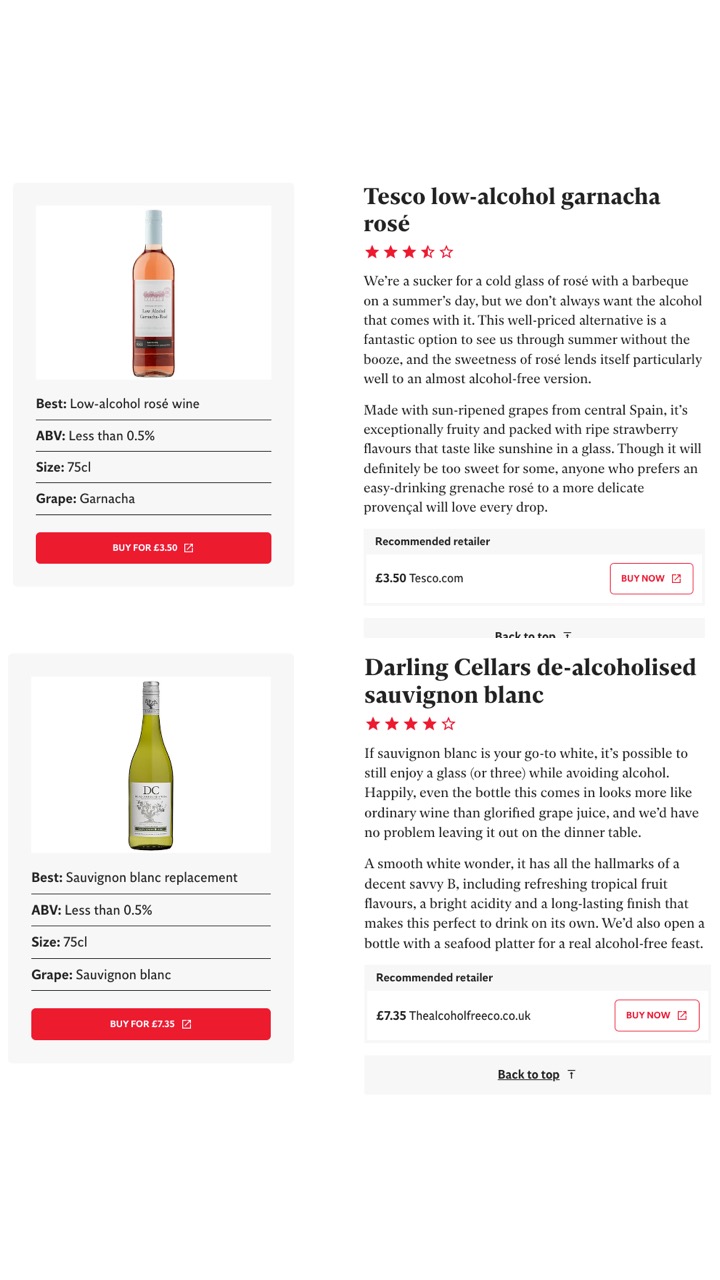The height and width of the screenshot is (1280, 720).
Task: Click the external-link icon on Buy for £7.35
Action: [187, 1024]
